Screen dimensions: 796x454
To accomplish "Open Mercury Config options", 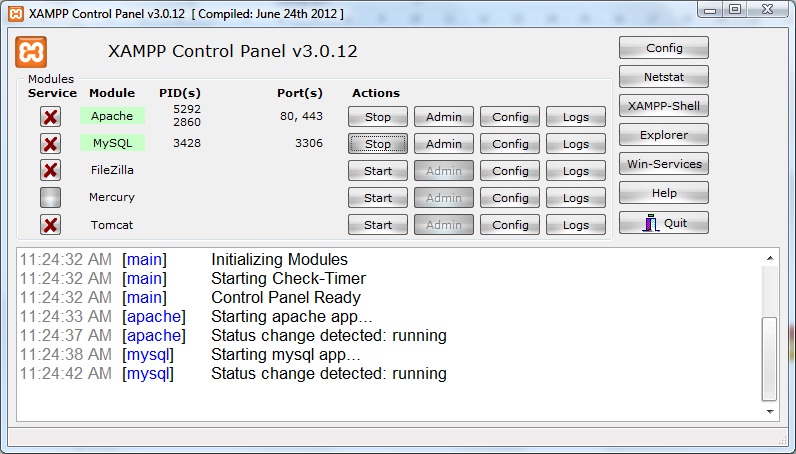I will 510,198.
